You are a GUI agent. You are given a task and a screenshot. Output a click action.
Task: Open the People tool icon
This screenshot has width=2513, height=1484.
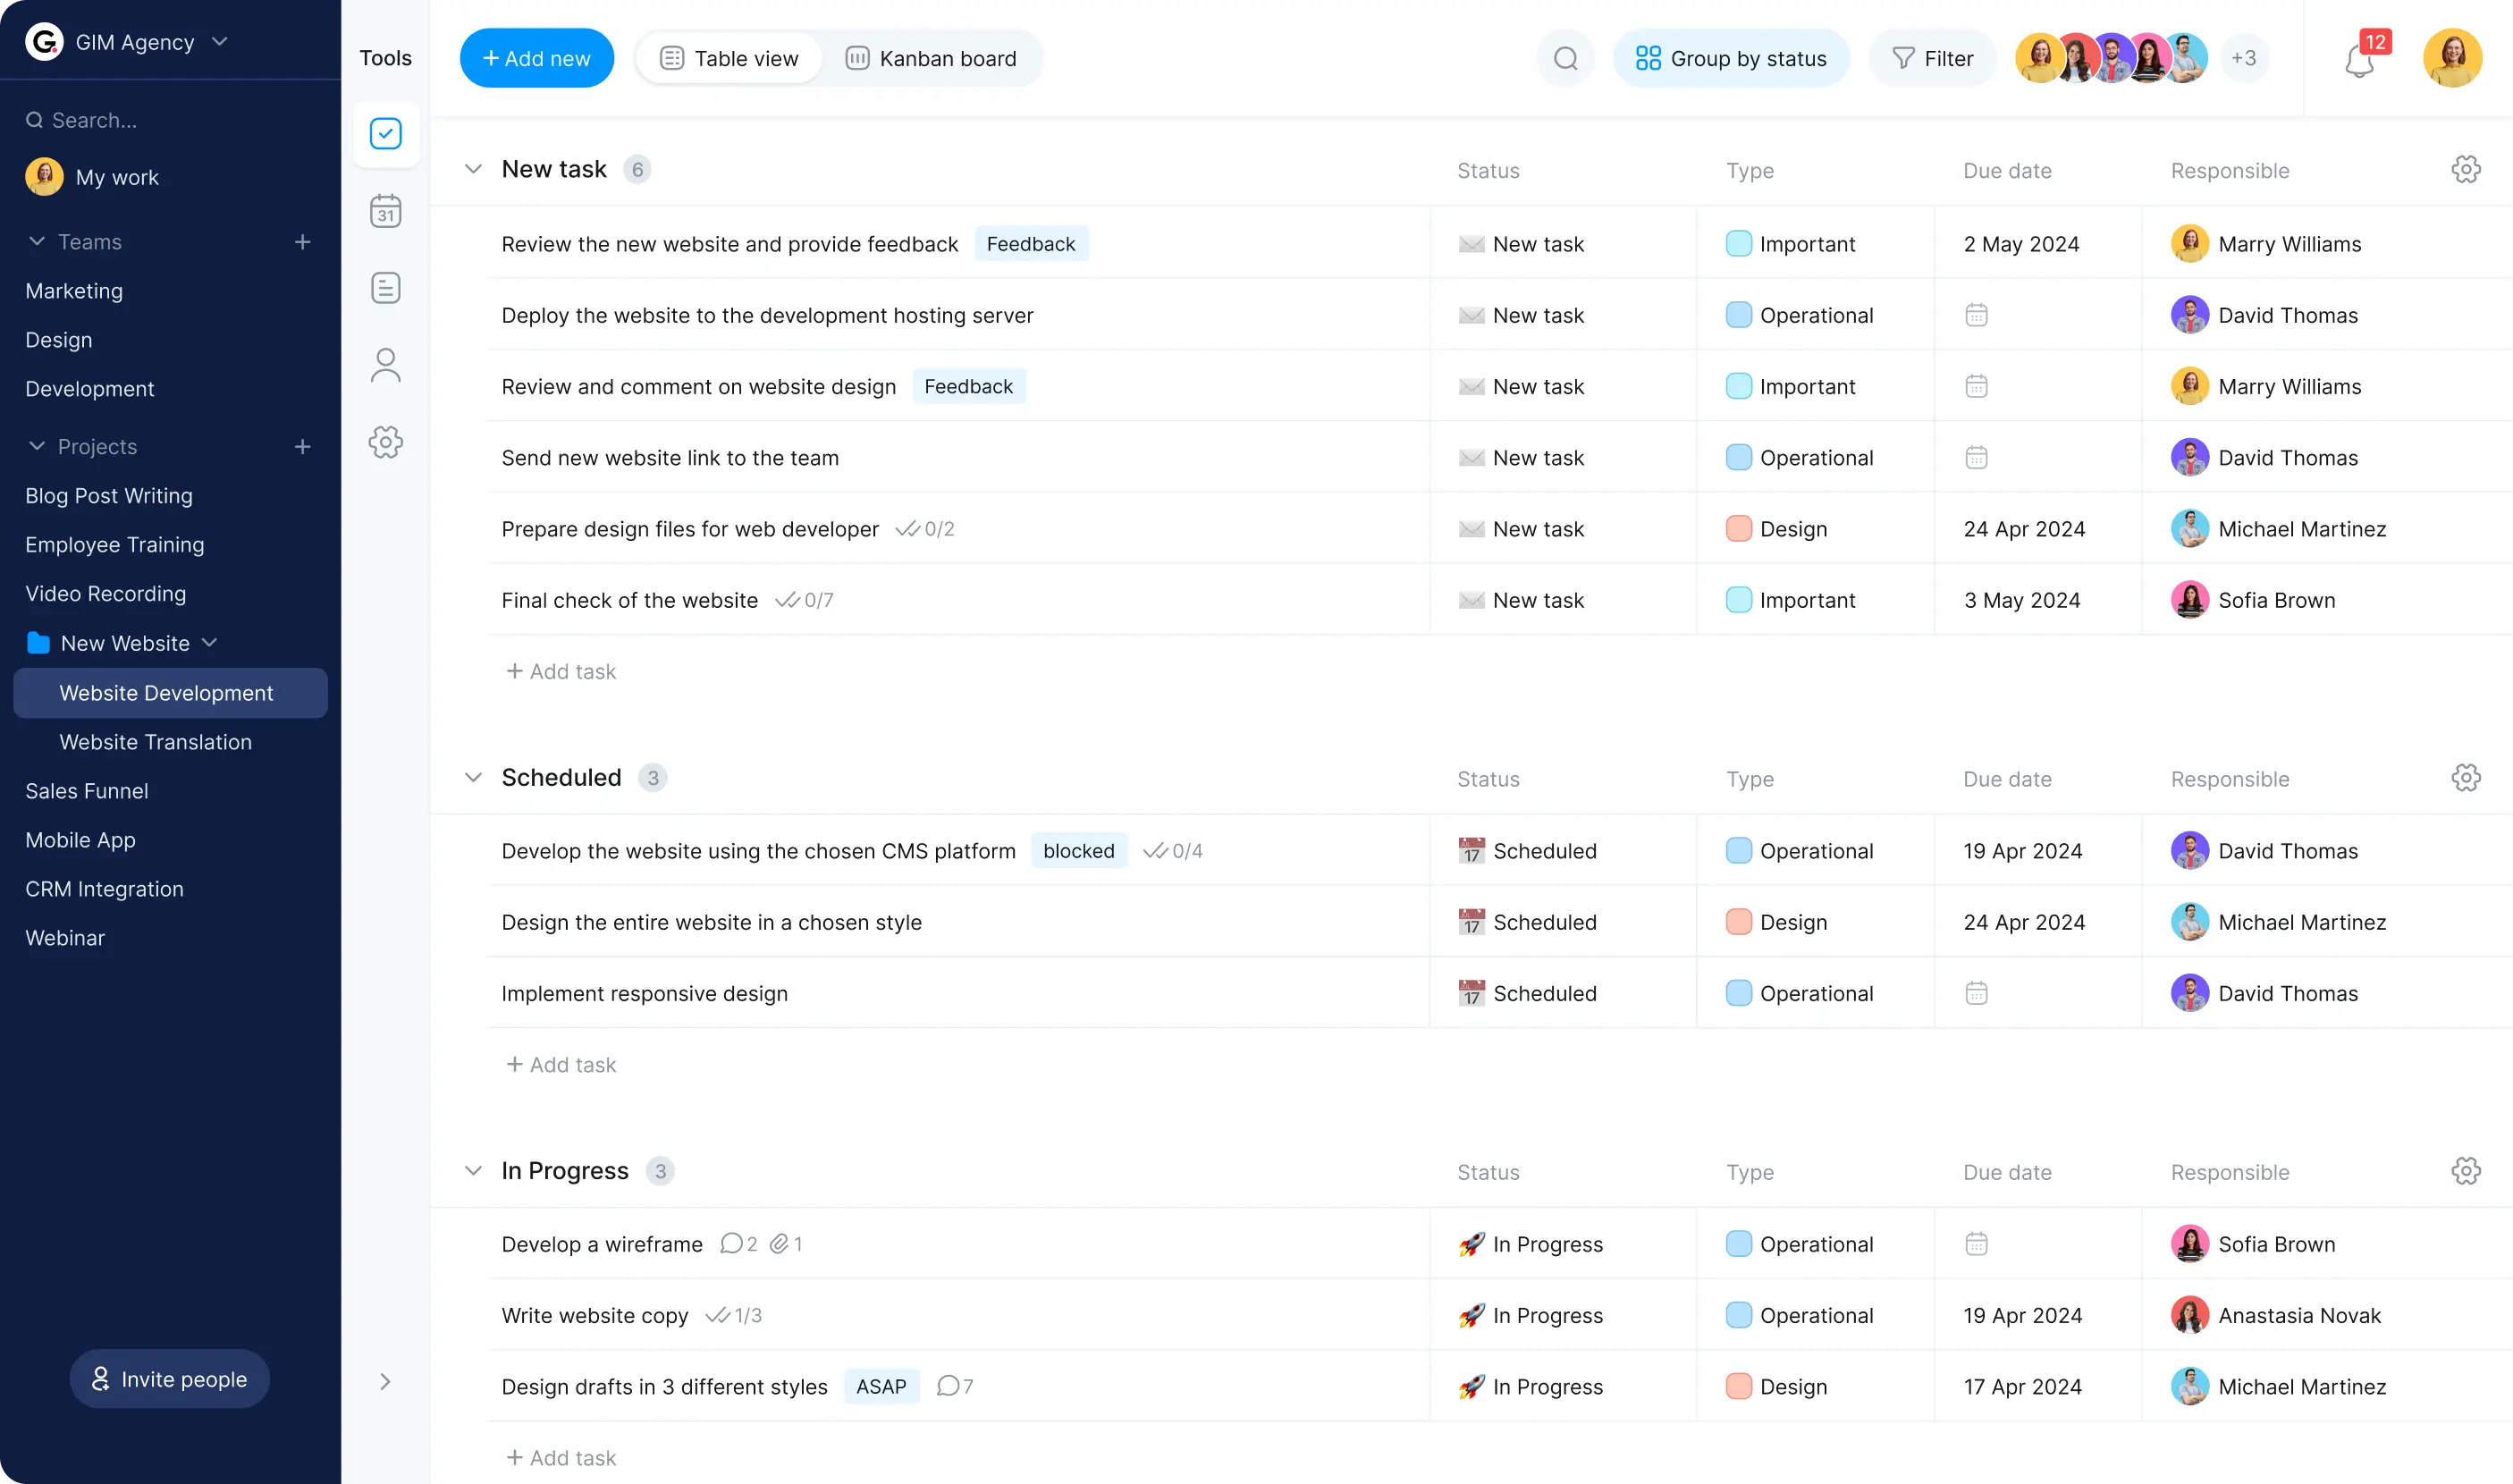(x=385, y=365)
